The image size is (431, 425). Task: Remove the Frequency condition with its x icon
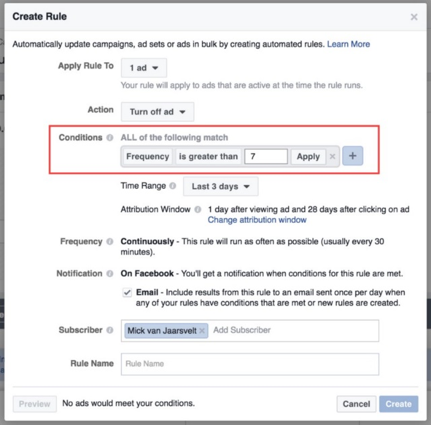[332, 156]
